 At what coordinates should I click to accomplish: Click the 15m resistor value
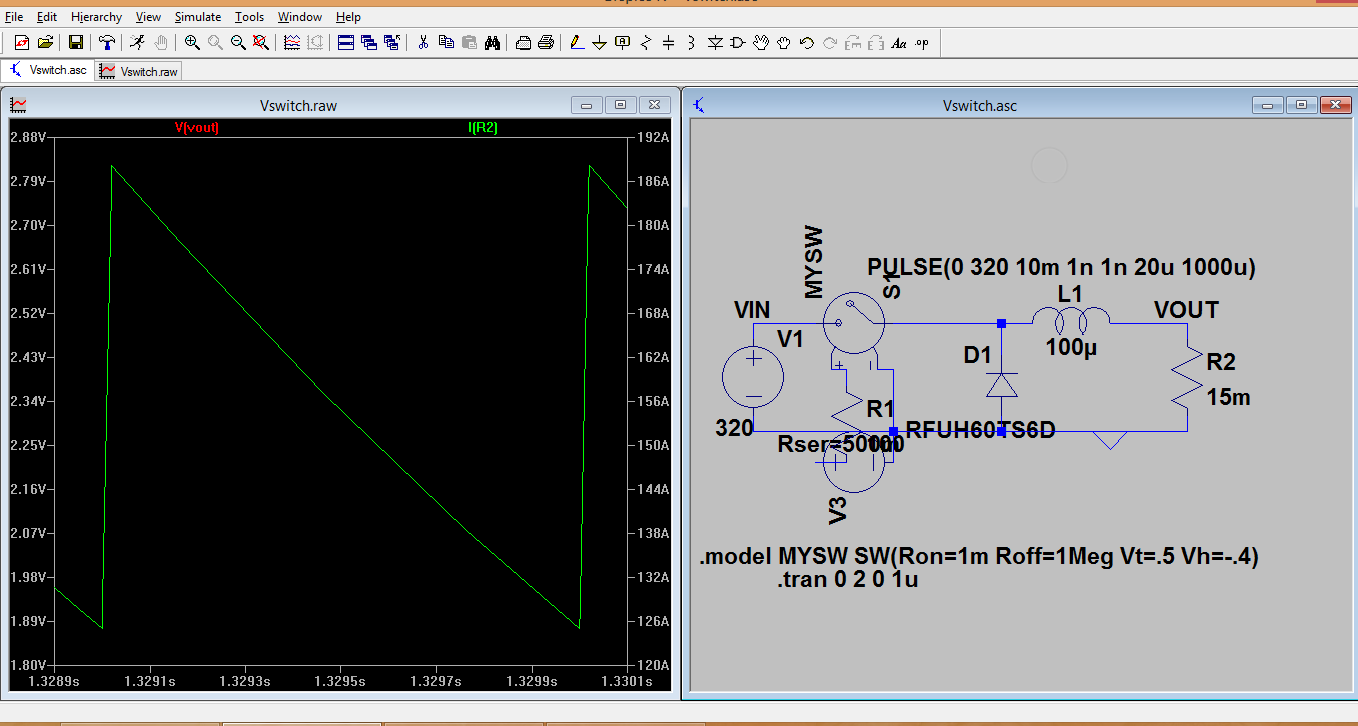[x=1228, y=398]
